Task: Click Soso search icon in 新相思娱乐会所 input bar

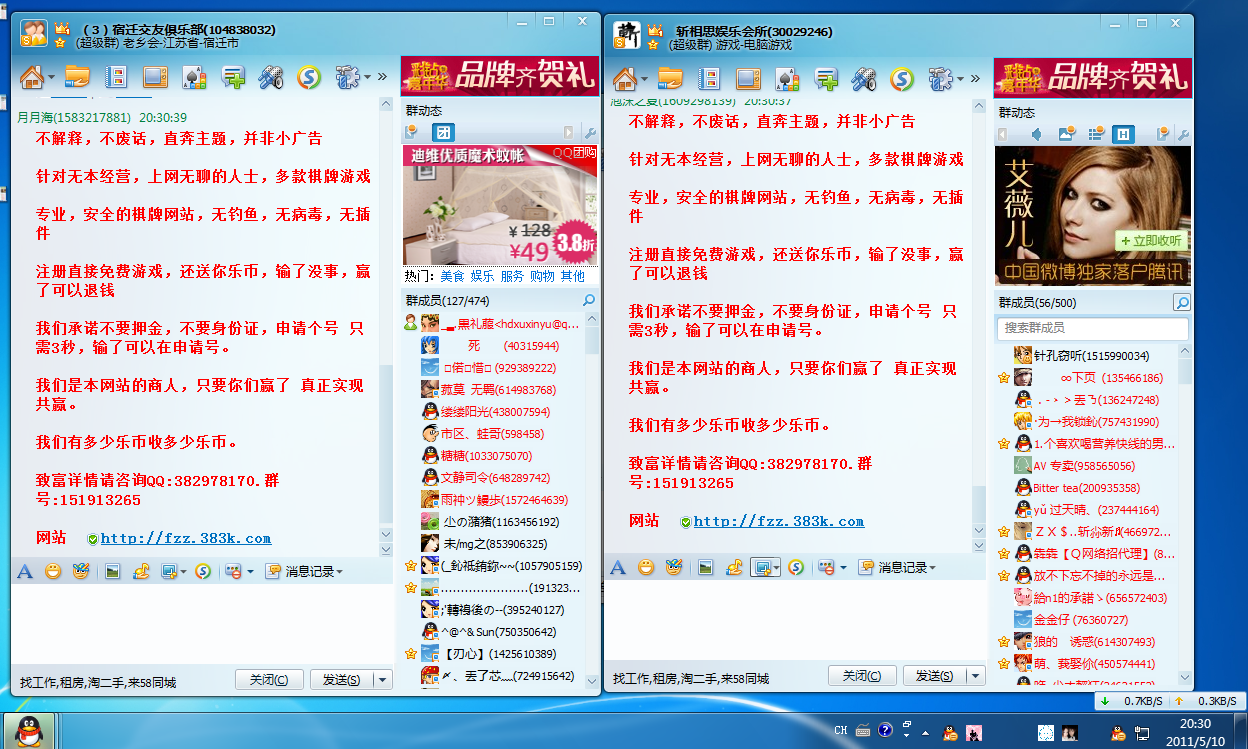Action: 796,567
